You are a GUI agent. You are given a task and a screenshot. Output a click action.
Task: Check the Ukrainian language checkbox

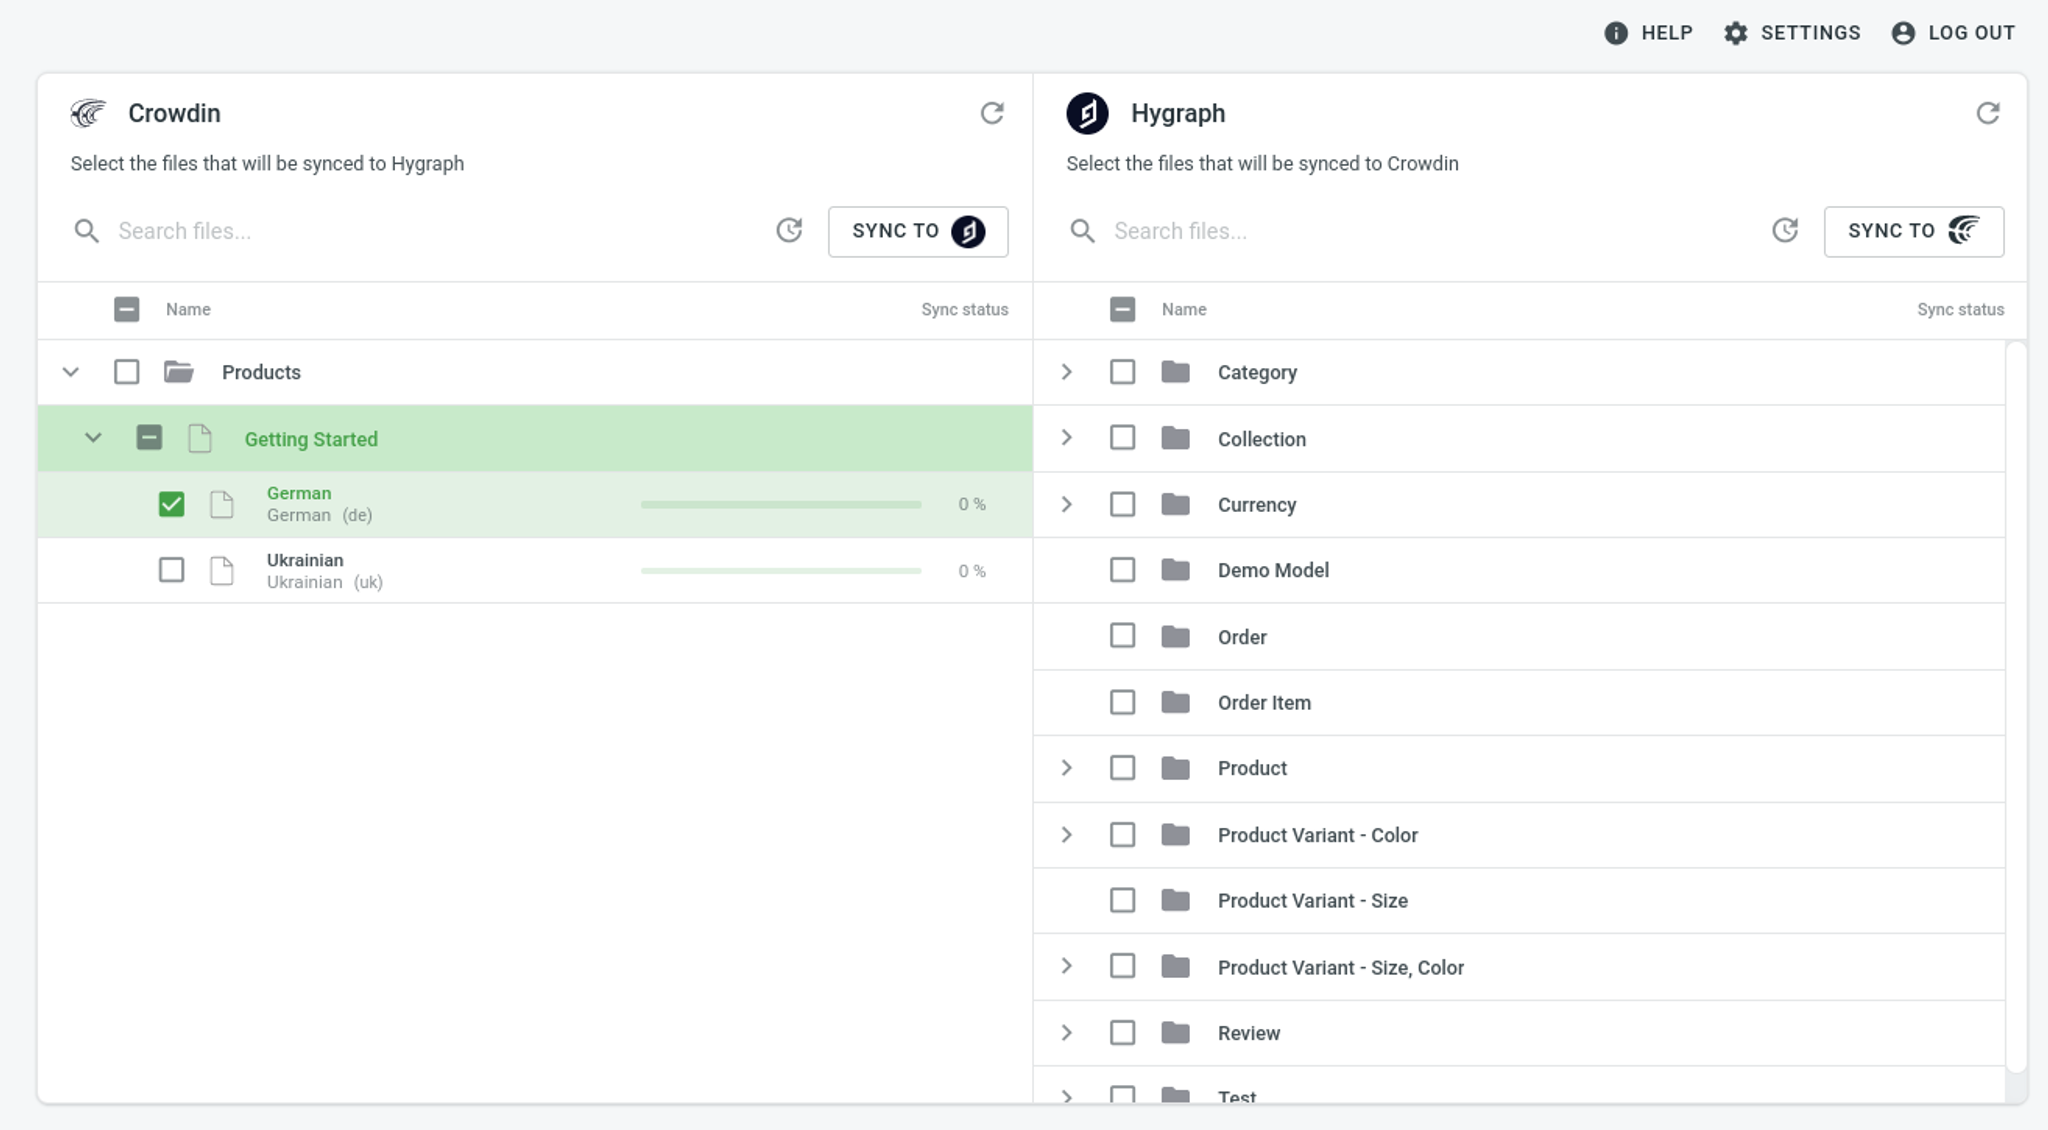[171, 570]
